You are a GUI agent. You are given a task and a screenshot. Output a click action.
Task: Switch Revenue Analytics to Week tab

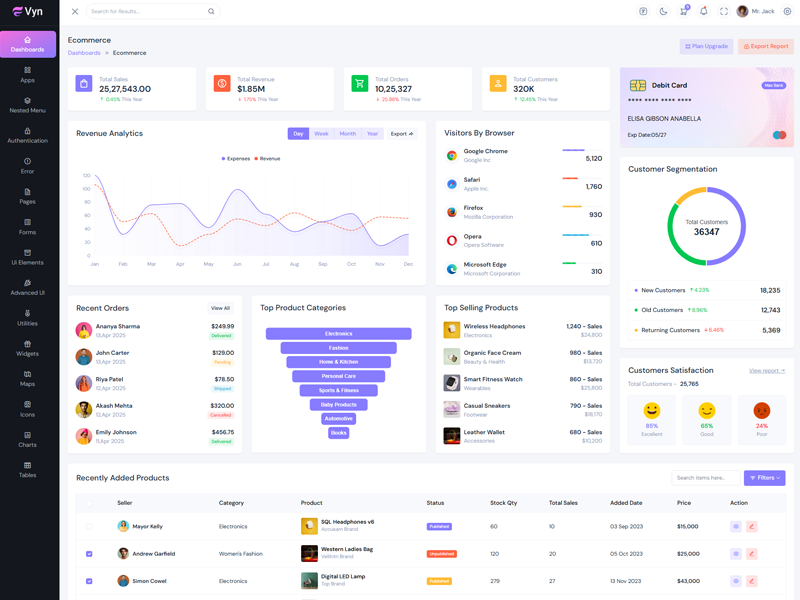[x=321, y=133]
